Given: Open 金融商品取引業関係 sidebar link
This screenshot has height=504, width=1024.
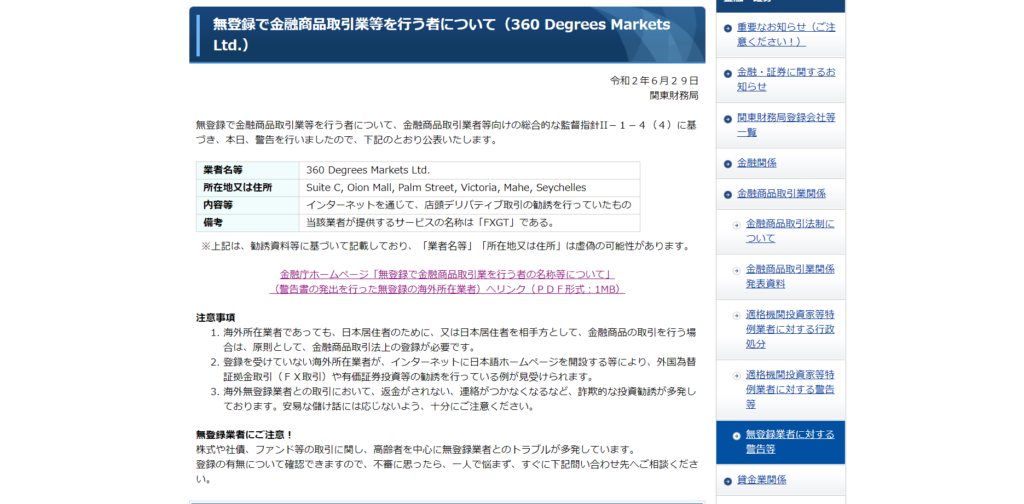Looking at the screenshot, I should click(x=781, y=194).
